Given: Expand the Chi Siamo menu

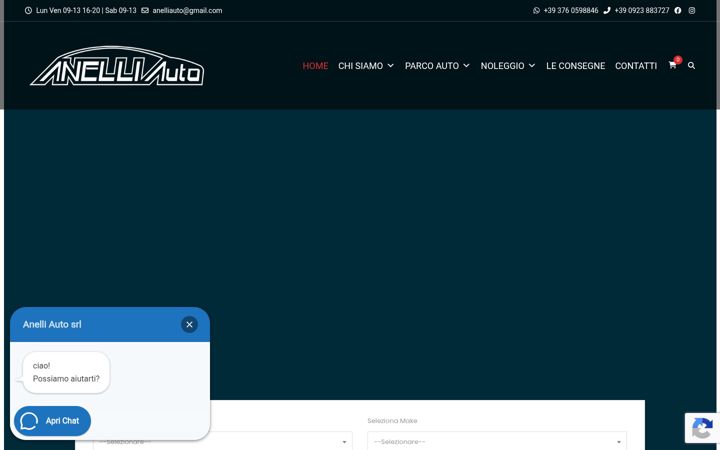Looking at the screenshot, I should [366, 66].
